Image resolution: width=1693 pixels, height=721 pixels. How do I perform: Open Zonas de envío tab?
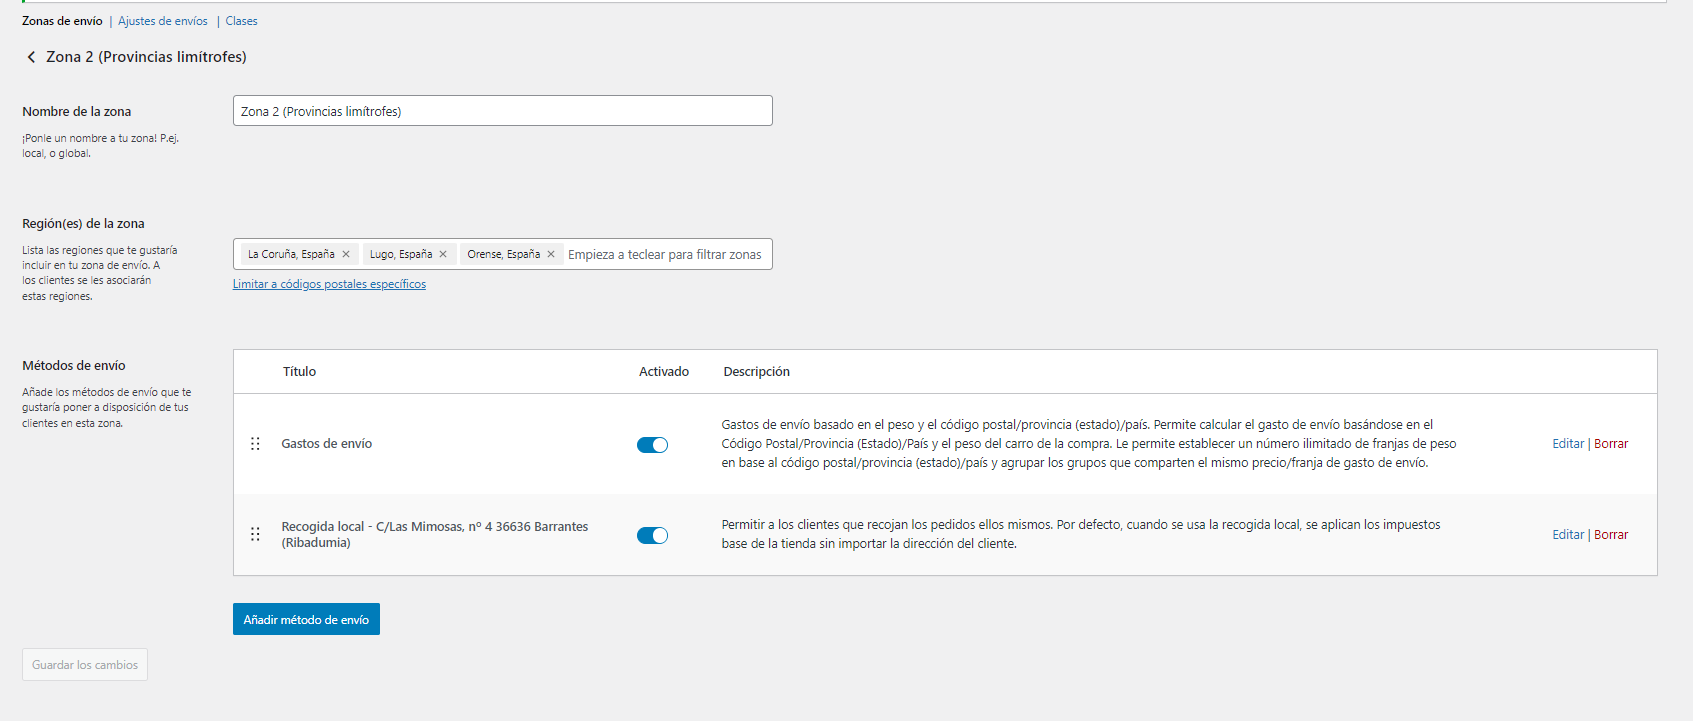[x=62, y=21]
